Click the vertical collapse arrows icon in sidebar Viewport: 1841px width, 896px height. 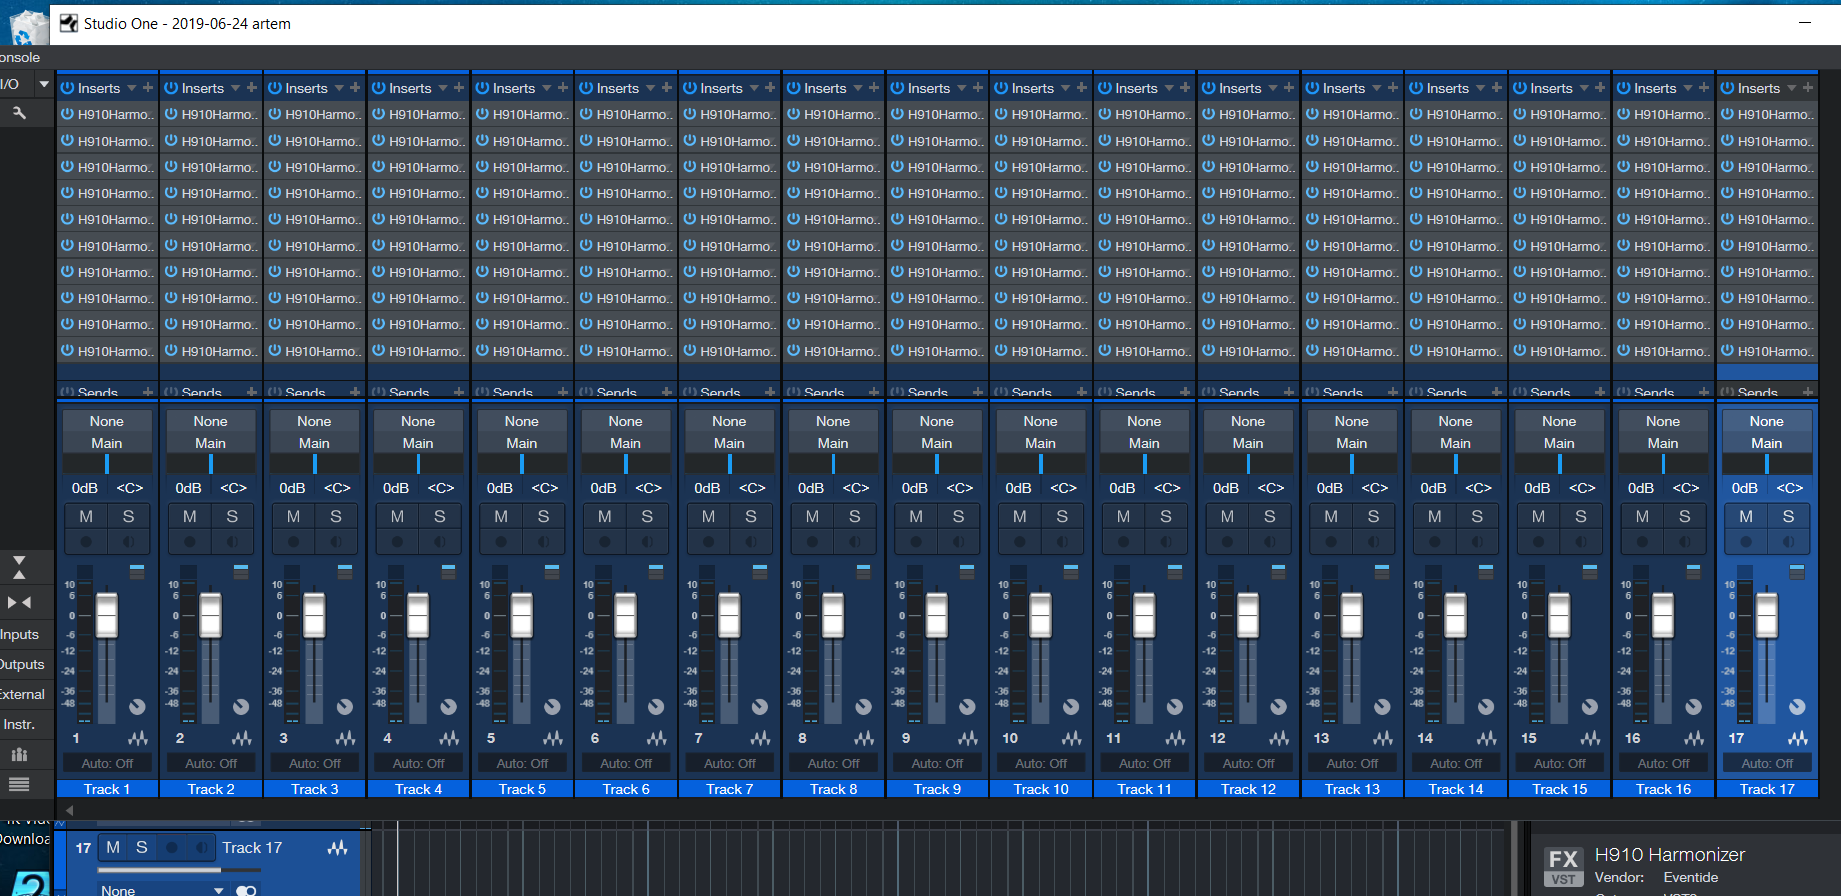[x=19, y=567]
